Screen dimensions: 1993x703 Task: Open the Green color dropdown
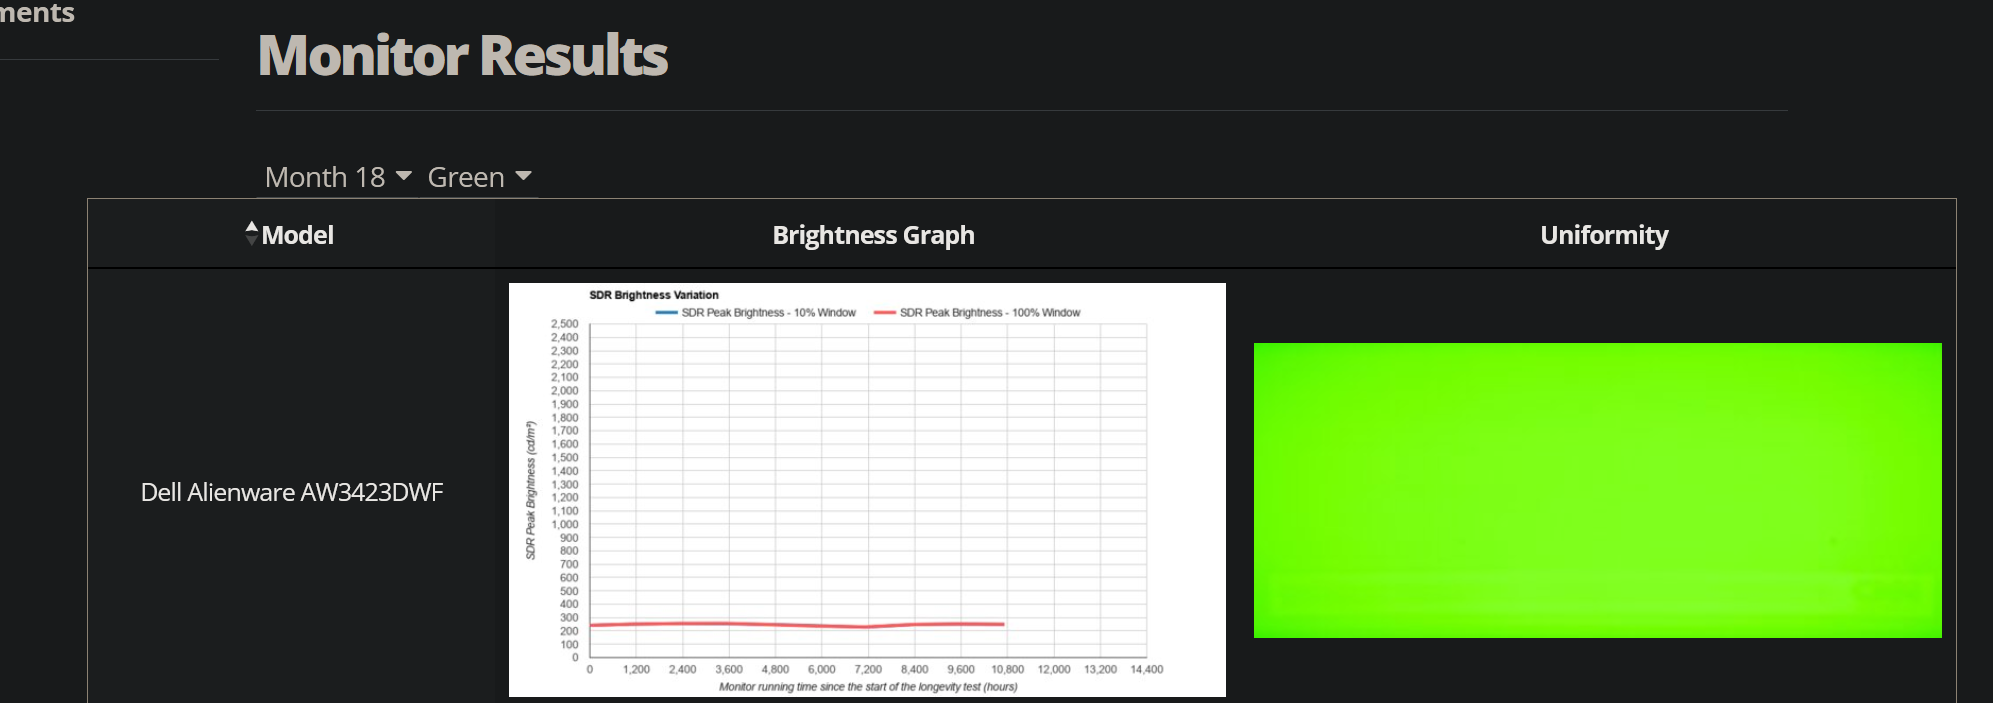[479, 177]
